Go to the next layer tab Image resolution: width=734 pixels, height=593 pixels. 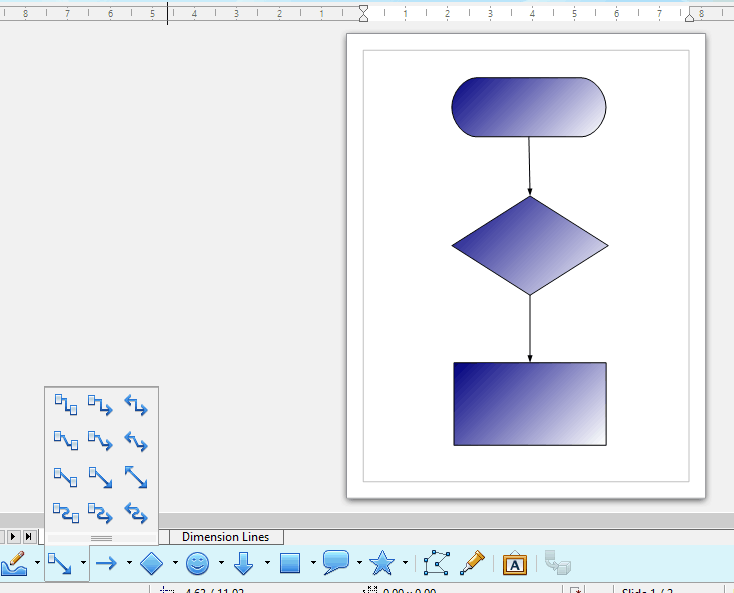pos(13,536)
